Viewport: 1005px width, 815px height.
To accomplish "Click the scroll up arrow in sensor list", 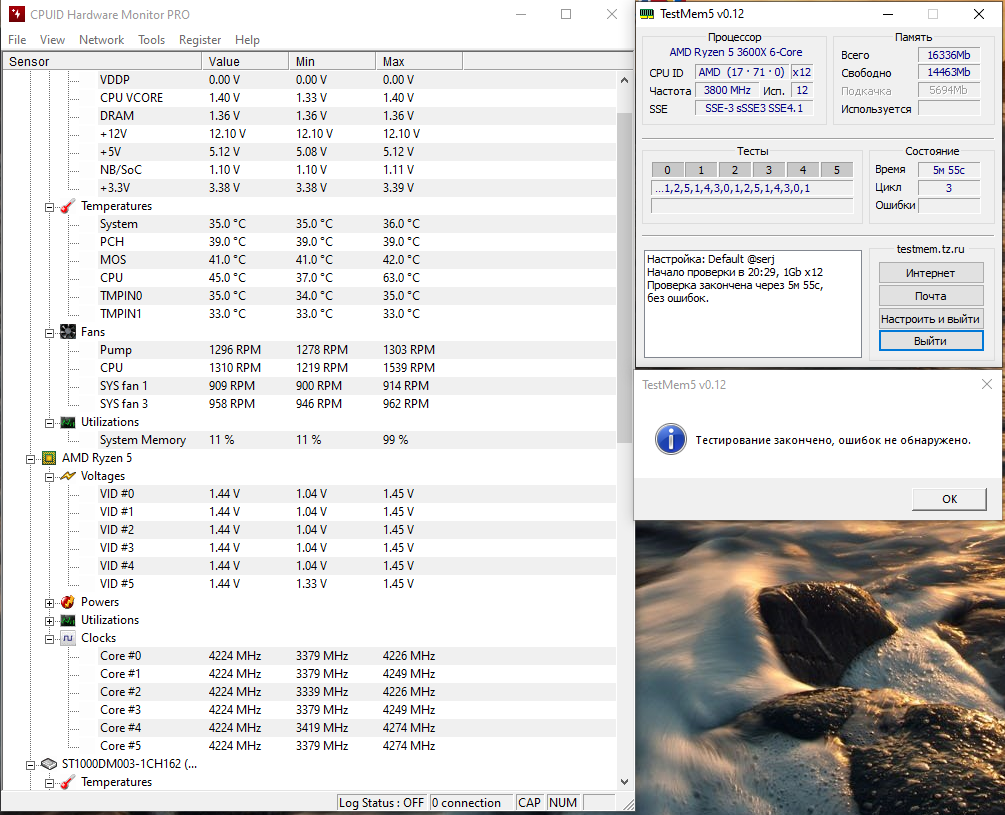I will click(x=624, y=80).
